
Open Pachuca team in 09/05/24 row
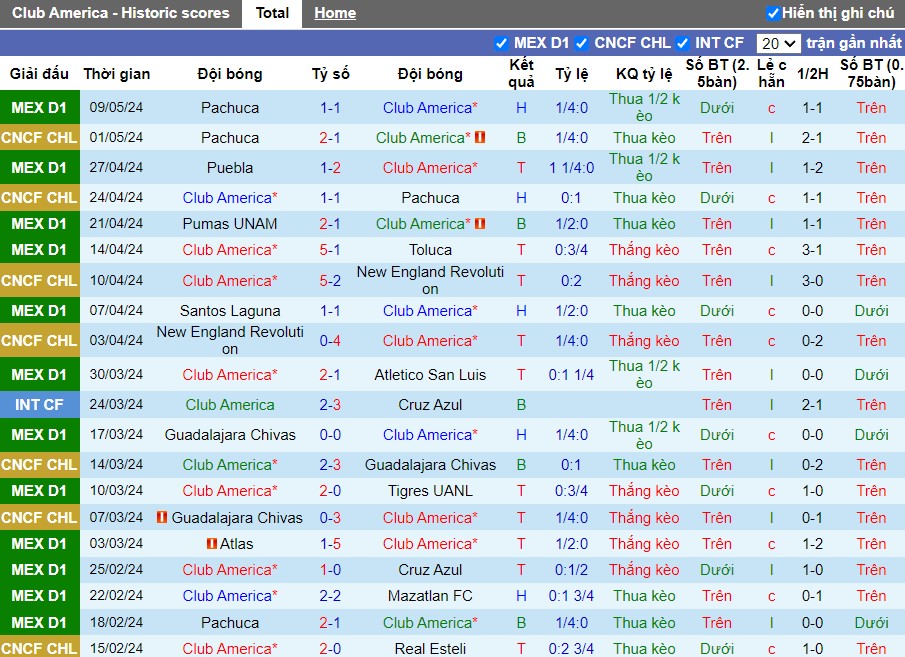pos(230,108)
